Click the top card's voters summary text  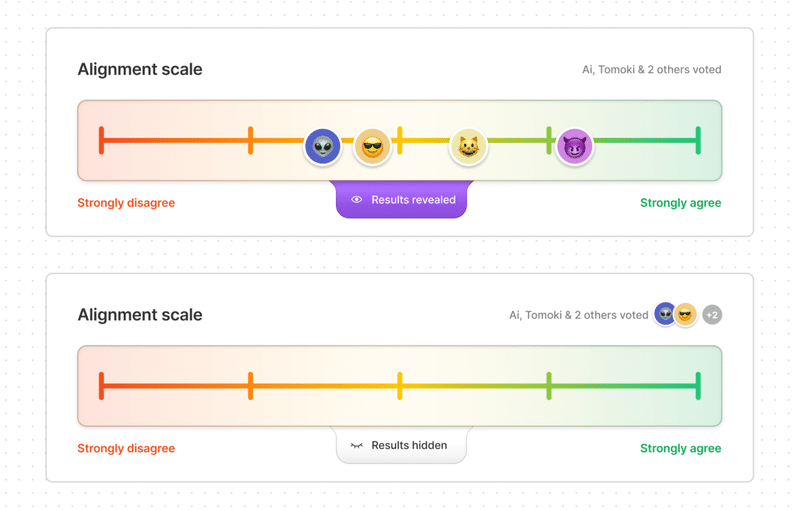(651, 70)
